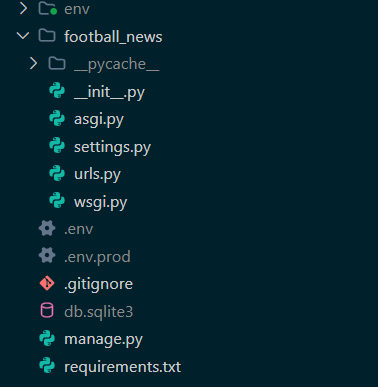378x387 pixels.
Task: Click the git icon beside .gitignore
Action: click(47, 283)
